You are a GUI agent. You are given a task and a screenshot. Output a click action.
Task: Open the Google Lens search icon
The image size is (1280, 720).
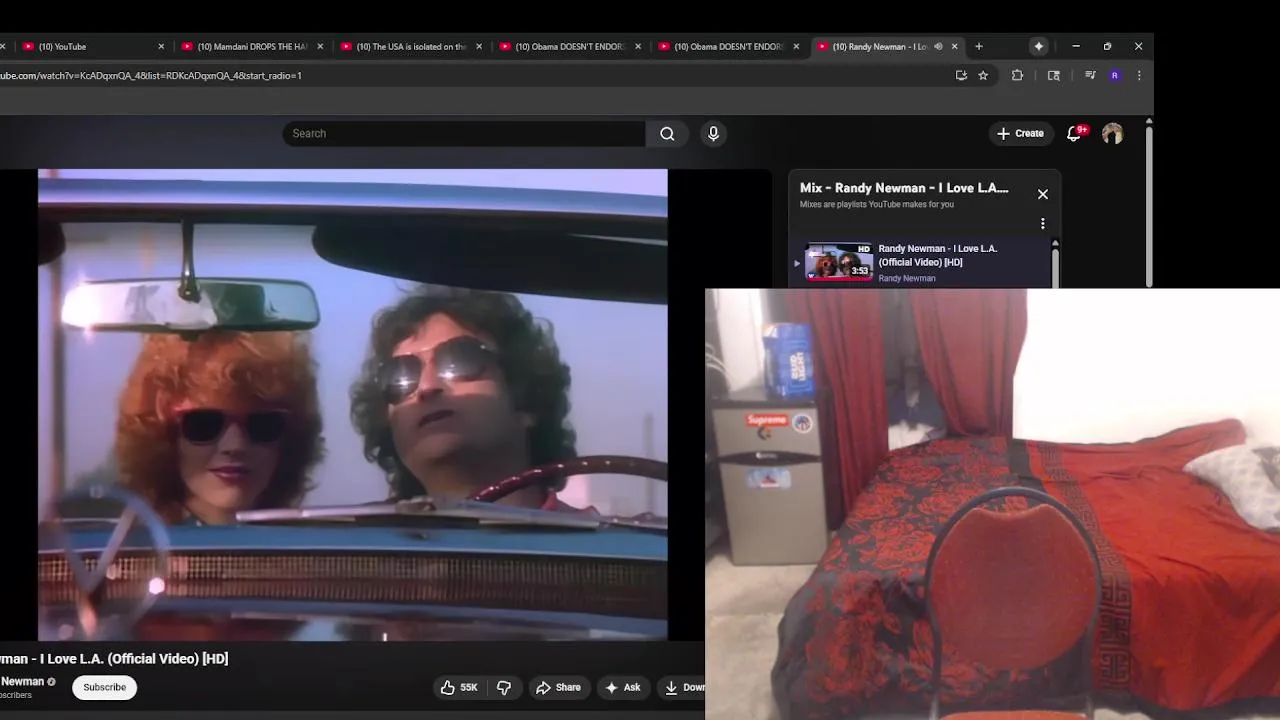pos(1054,75)
